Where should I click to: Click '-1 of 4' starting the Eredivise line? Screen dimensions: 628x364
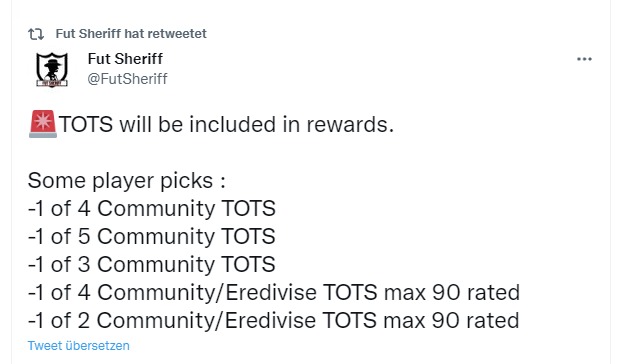point(59,293)
